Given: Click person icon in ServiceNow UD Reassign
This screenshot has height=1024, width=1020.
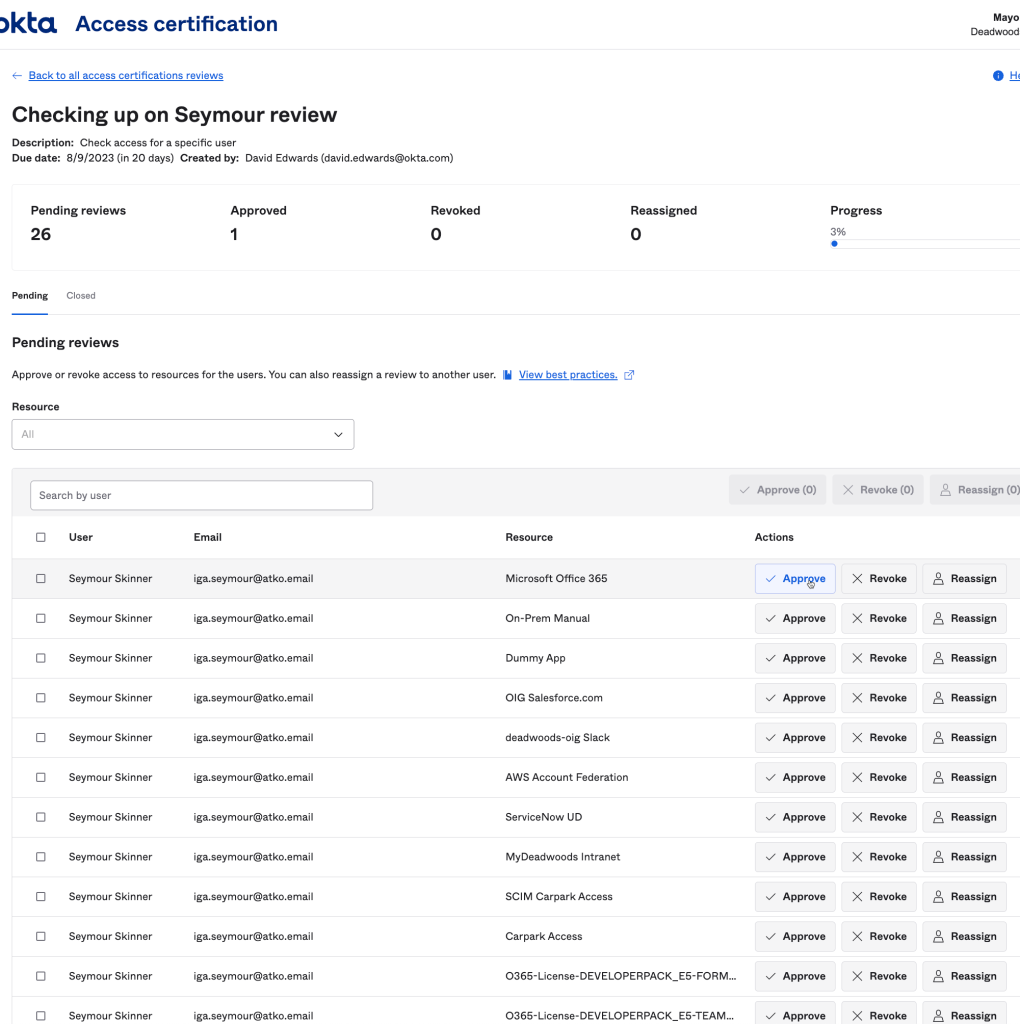Looking at the screenshot, I should pyautogui.click(x=938, y=817).
